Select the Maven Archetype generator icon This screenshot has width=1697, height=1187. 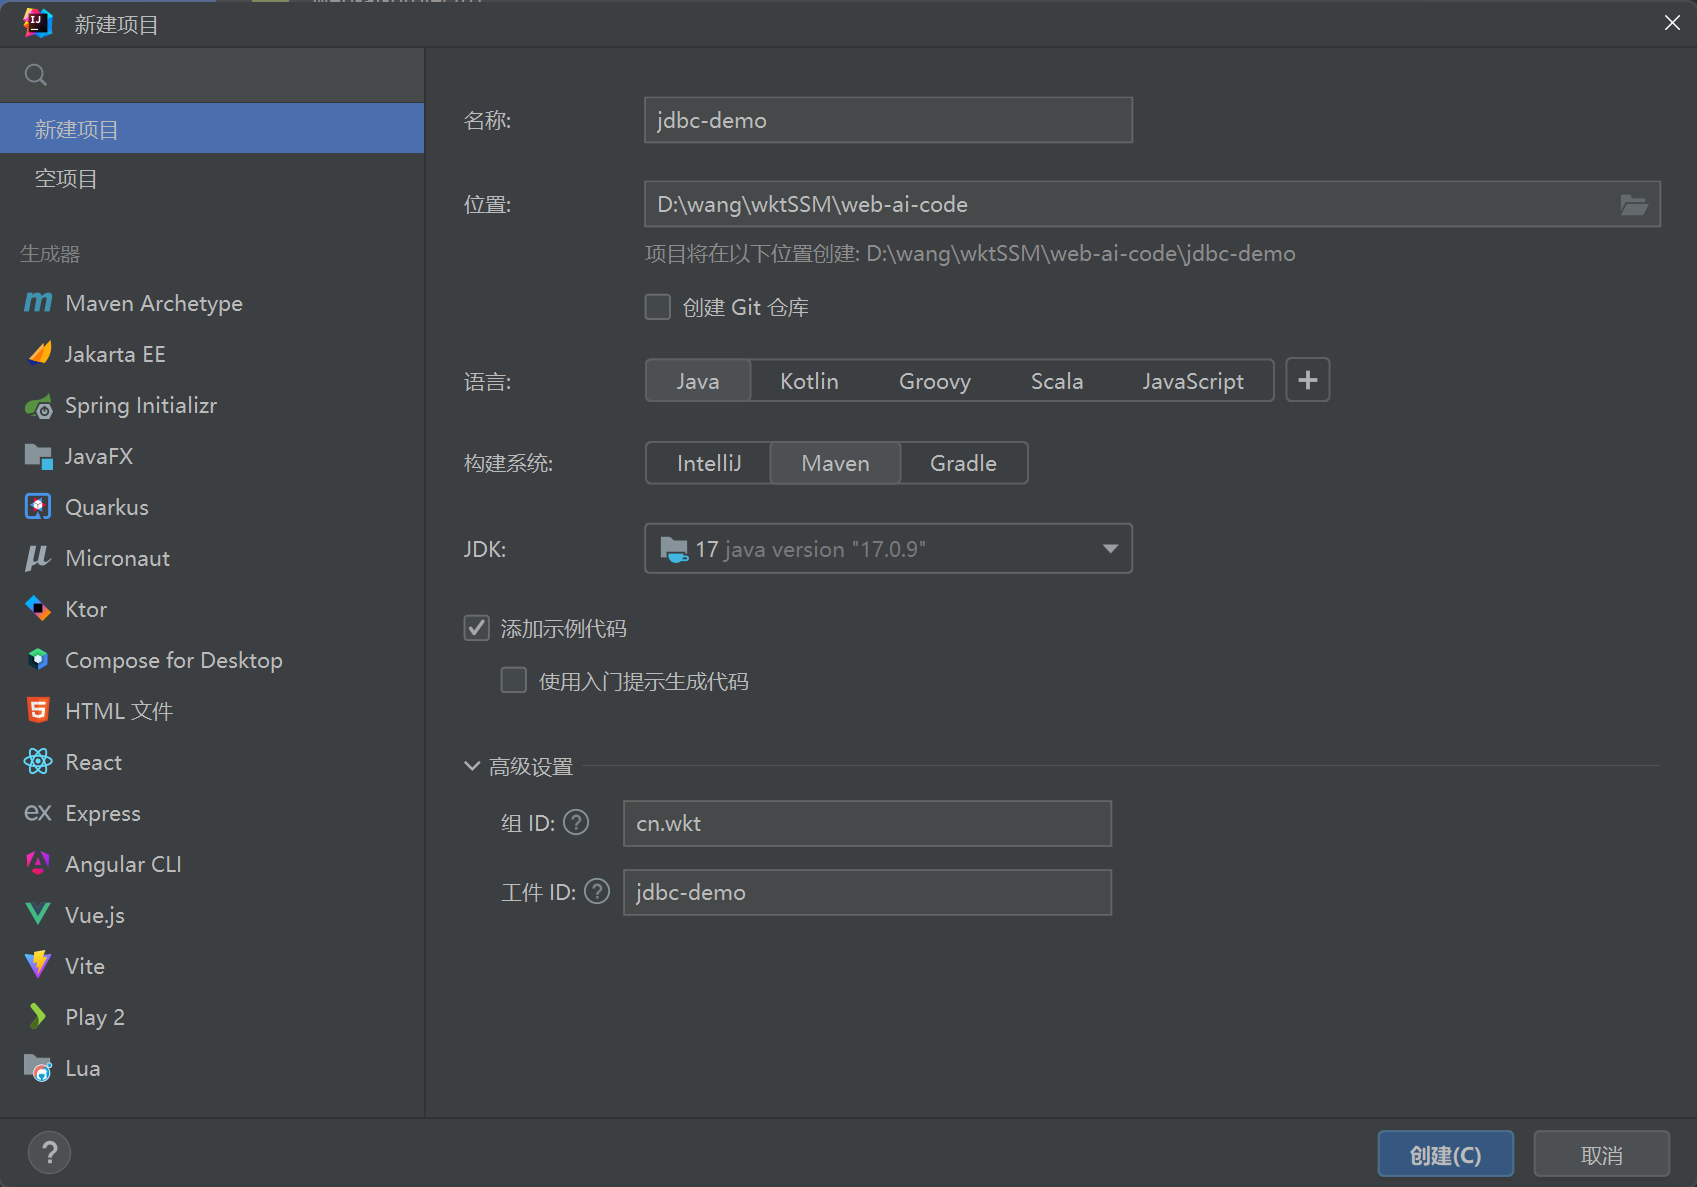pyautogui.click(x=38, y=303)
